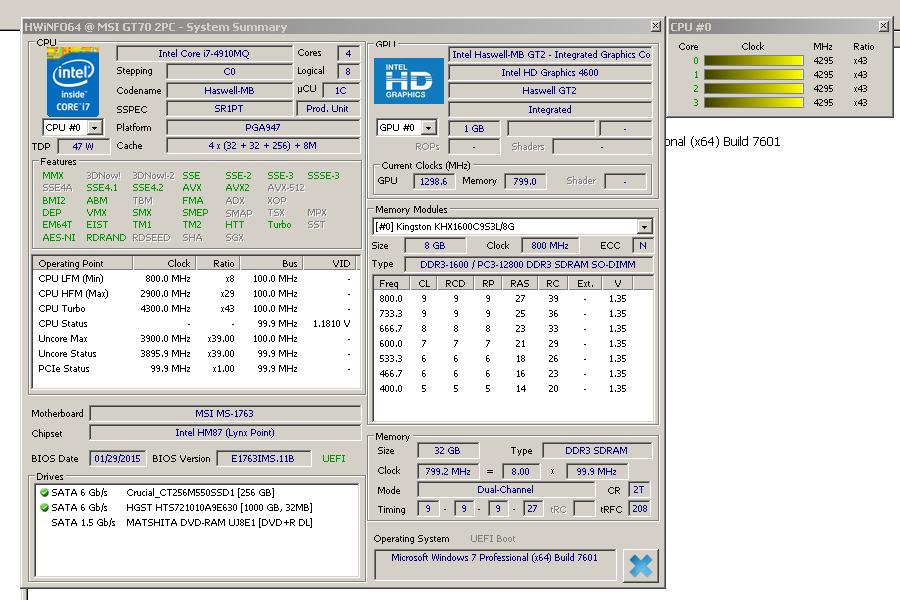Select the CPU Turbo row

(x=195, y=308)
